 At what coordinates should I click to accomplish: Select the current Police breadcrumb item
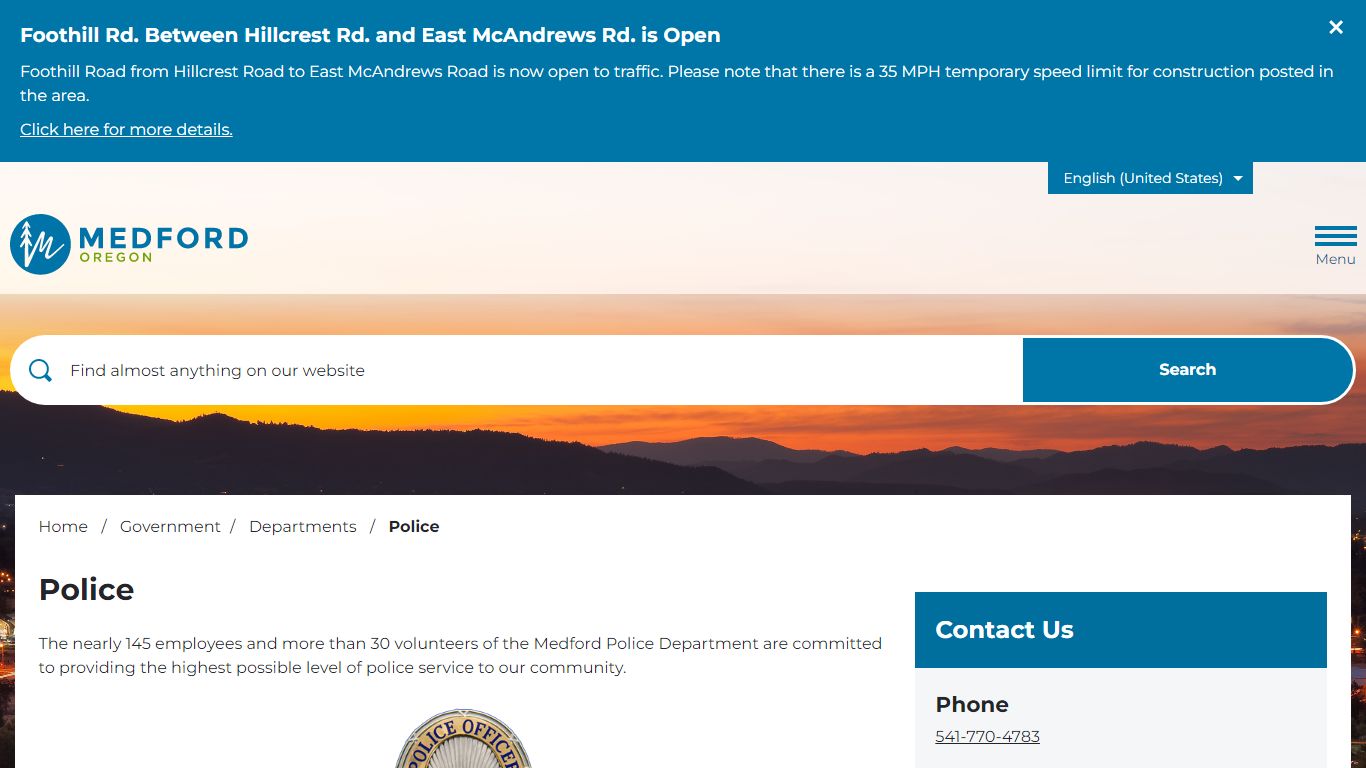coord(414,526)
